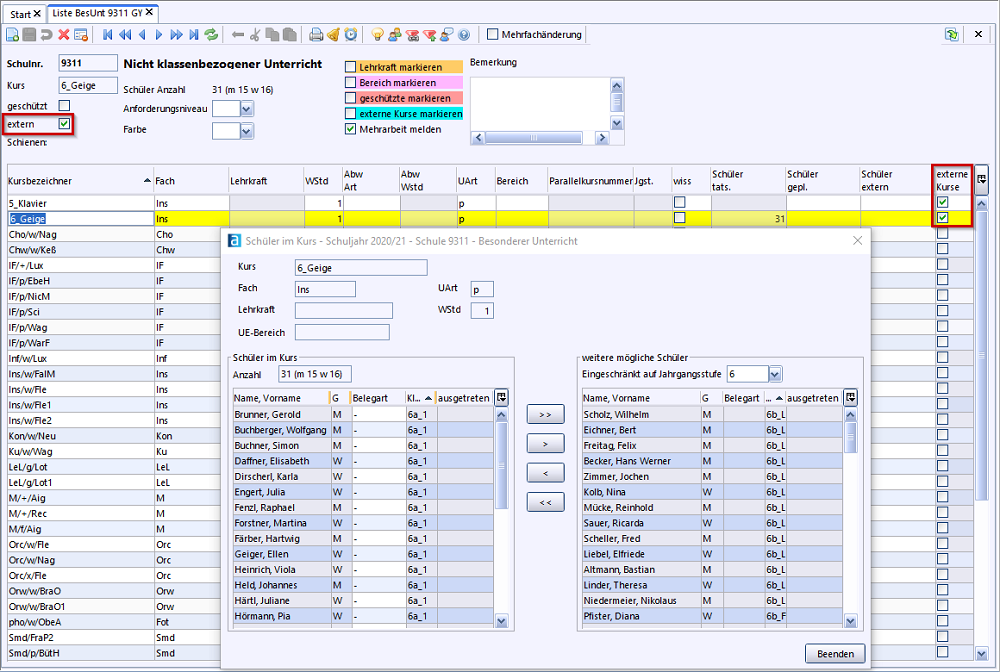The image size is (1000, 672).
Task: Open the Farbe dropdown
Action: pyautogui.click(x=247, y=131)
